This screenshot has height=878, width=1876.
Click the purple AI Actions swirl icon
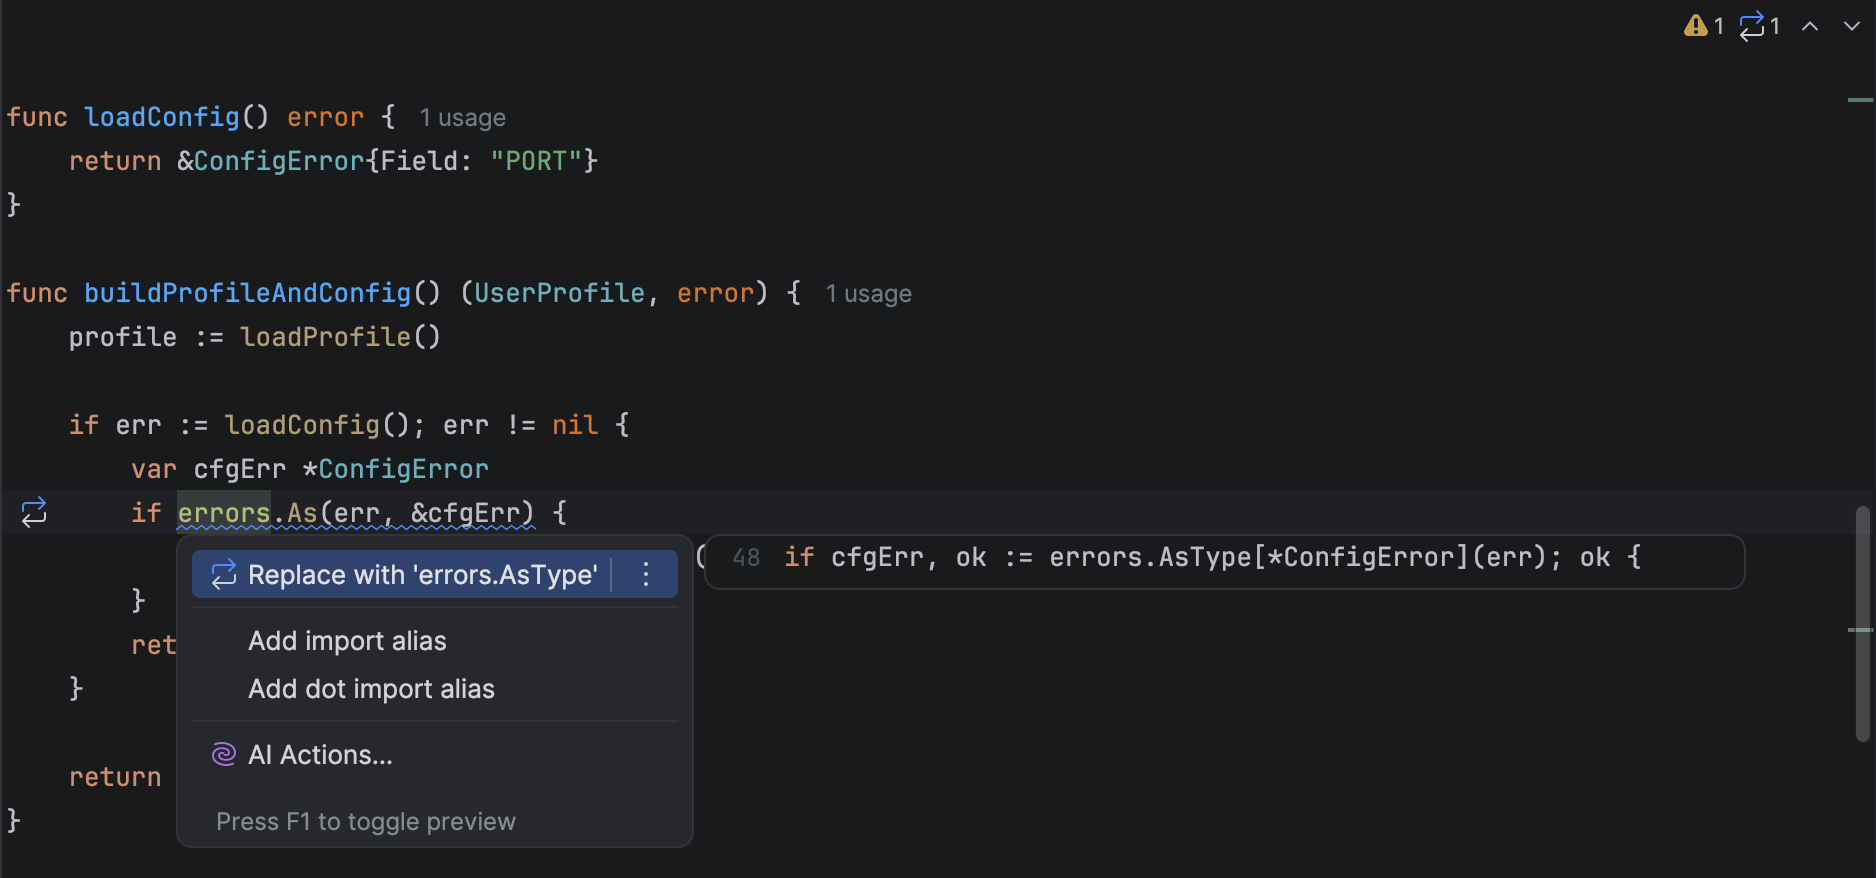click(224, 754)
